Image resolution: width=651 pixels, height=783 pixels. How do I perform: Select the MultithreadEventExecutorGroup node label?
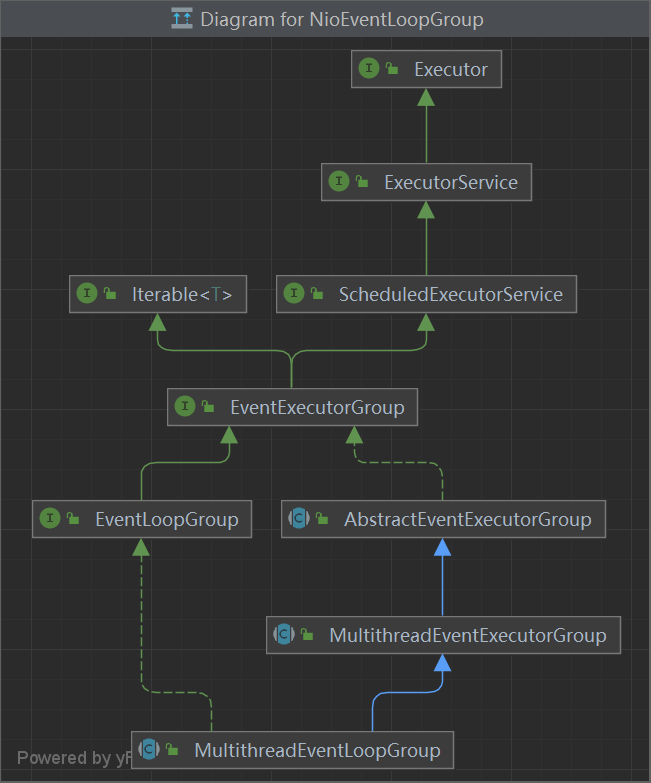468,635
